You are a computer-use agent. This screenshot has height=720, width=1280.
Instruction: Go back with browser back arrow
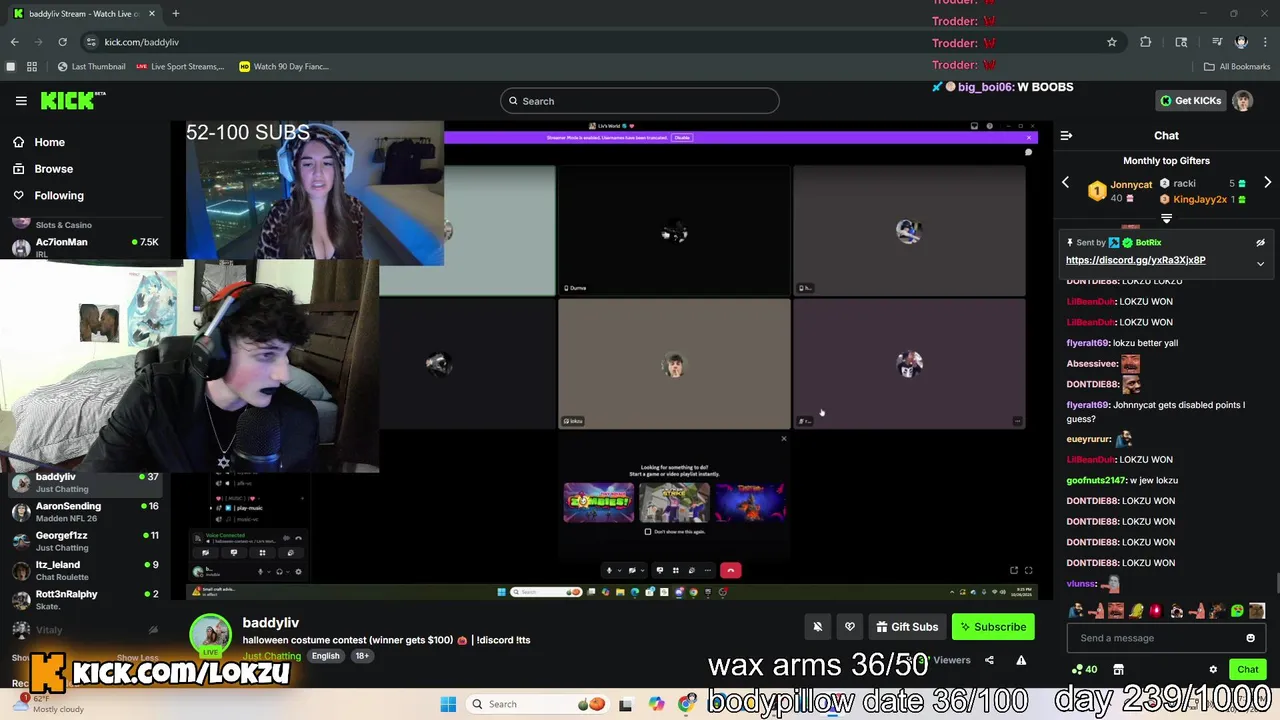coord(14,42)
